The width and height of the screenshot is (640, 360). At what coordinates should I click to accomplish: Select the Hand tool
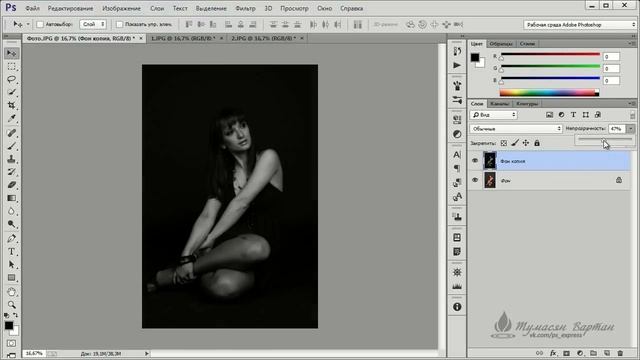(11, 292)
